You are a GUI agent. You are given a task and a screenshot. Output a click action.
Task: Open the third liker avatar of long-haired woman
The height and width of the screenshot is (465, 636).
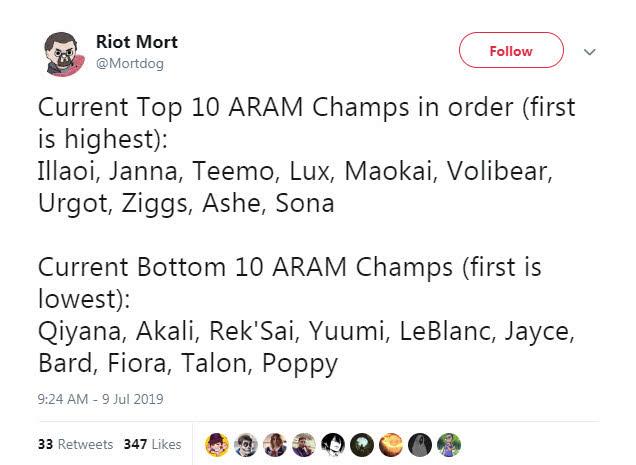275,444
